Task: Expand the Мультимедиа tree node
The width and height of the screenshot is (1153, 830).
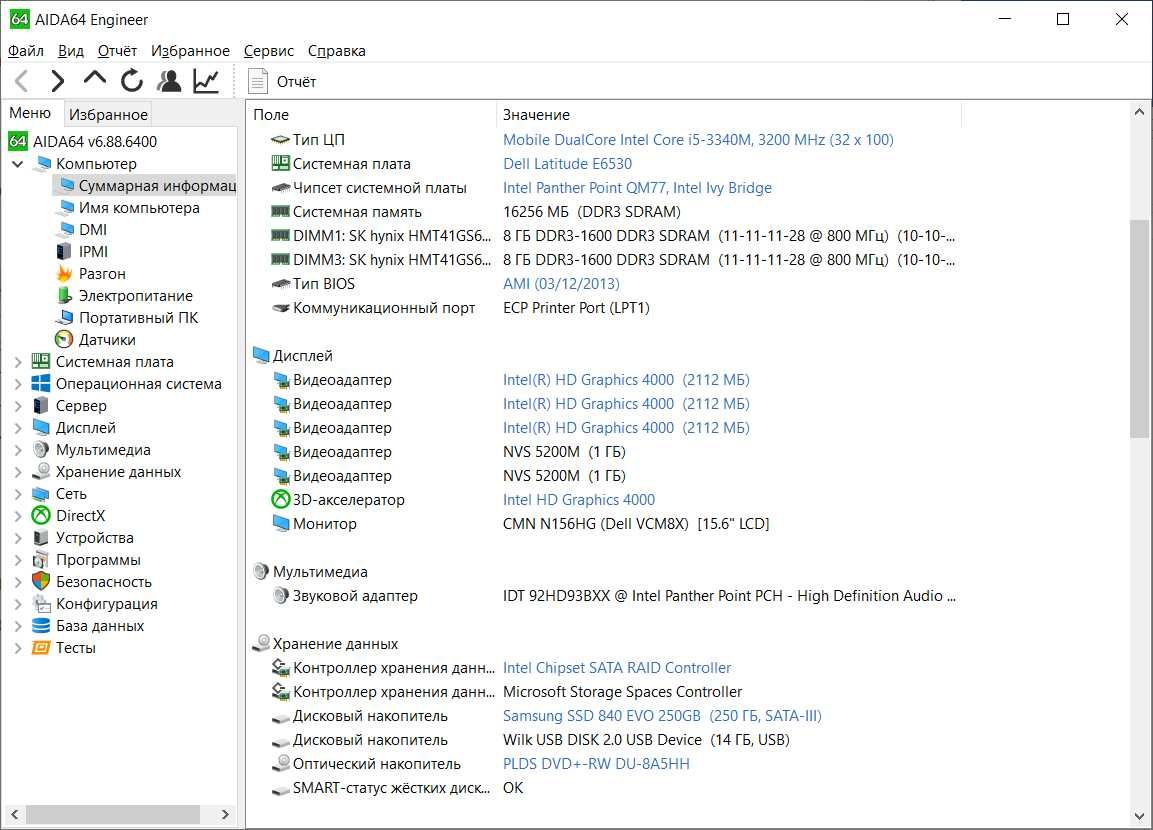Action: (x=18, y=450)
